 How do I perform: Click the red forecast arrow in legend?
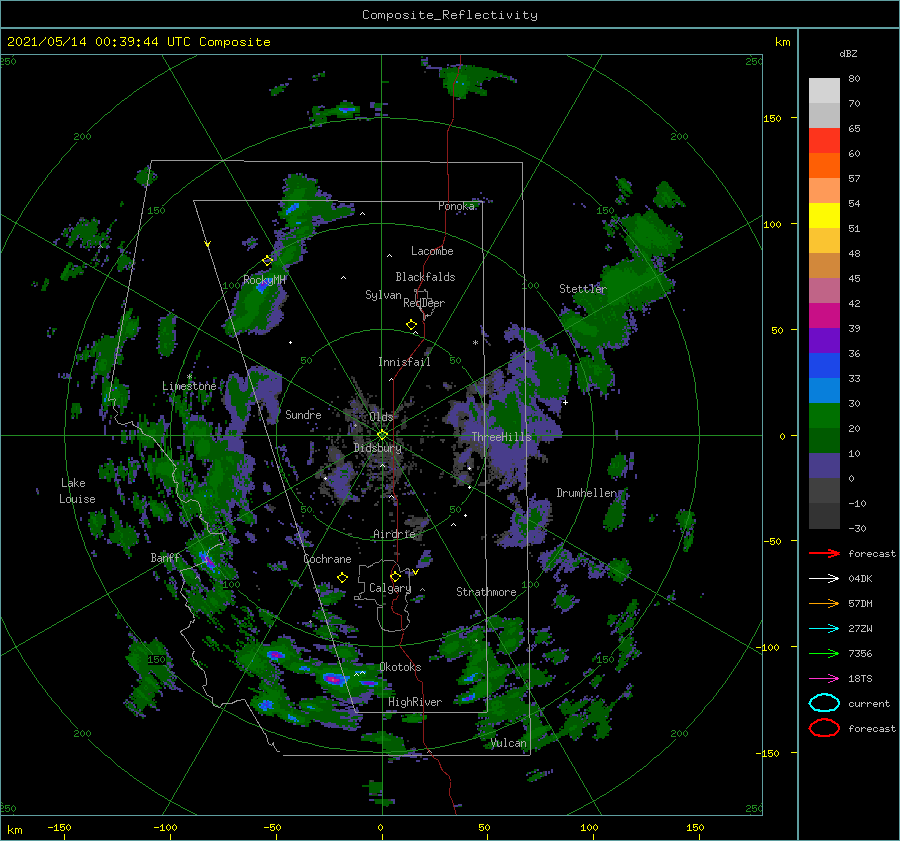824,553
